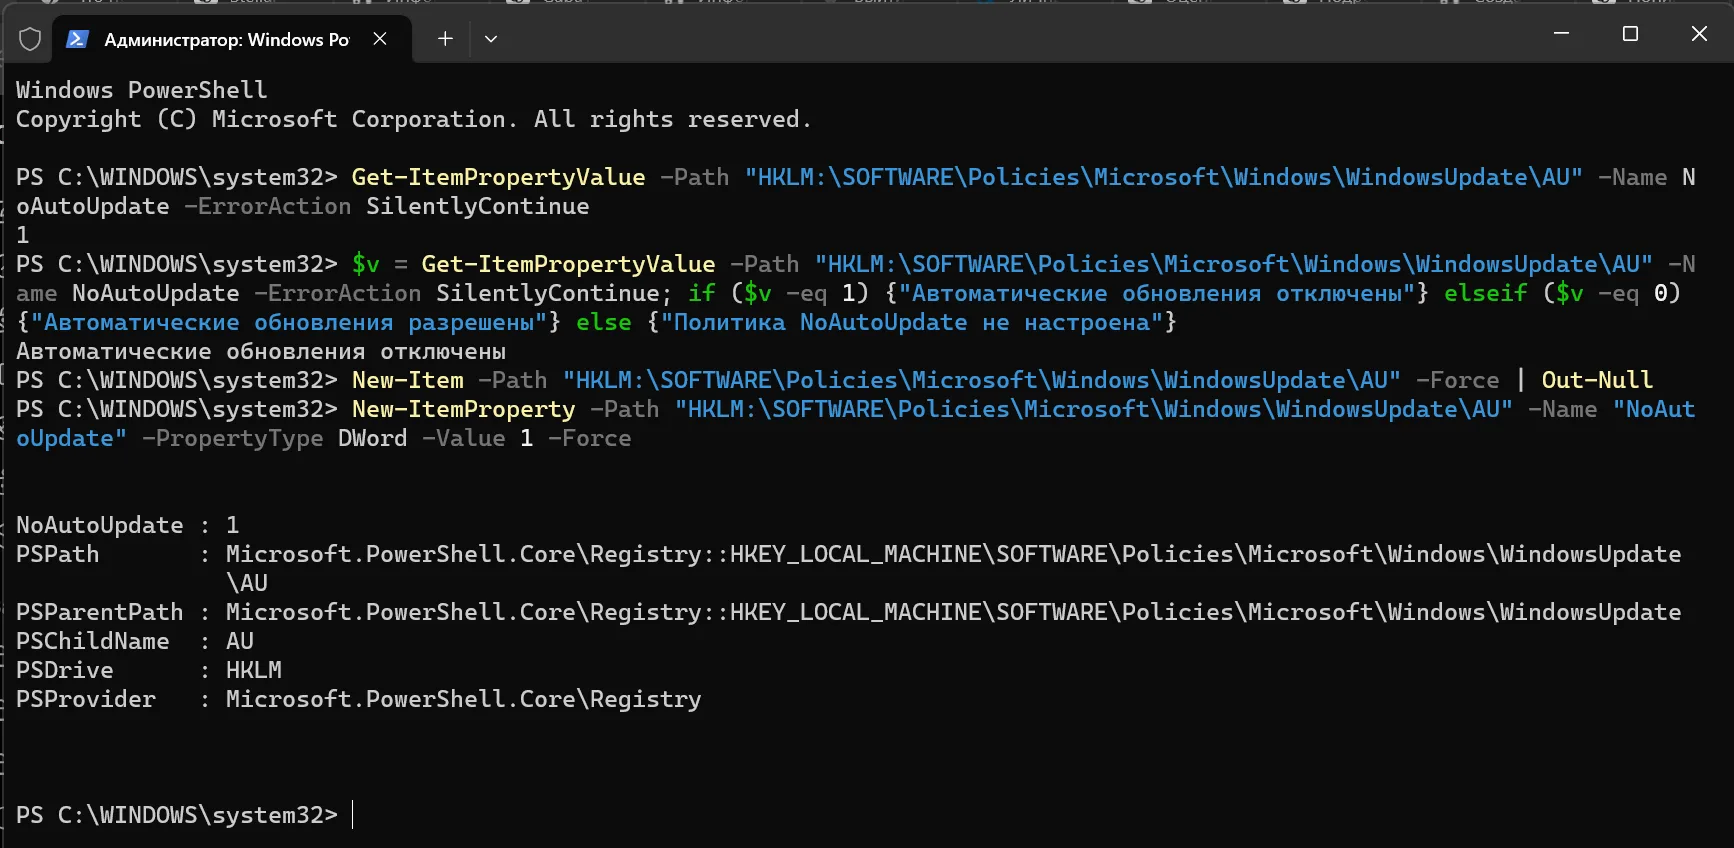The height and width of the screenshot is (848, 1734).
Task: Close the Windows Terminal window
Action: pos(1699,34)
